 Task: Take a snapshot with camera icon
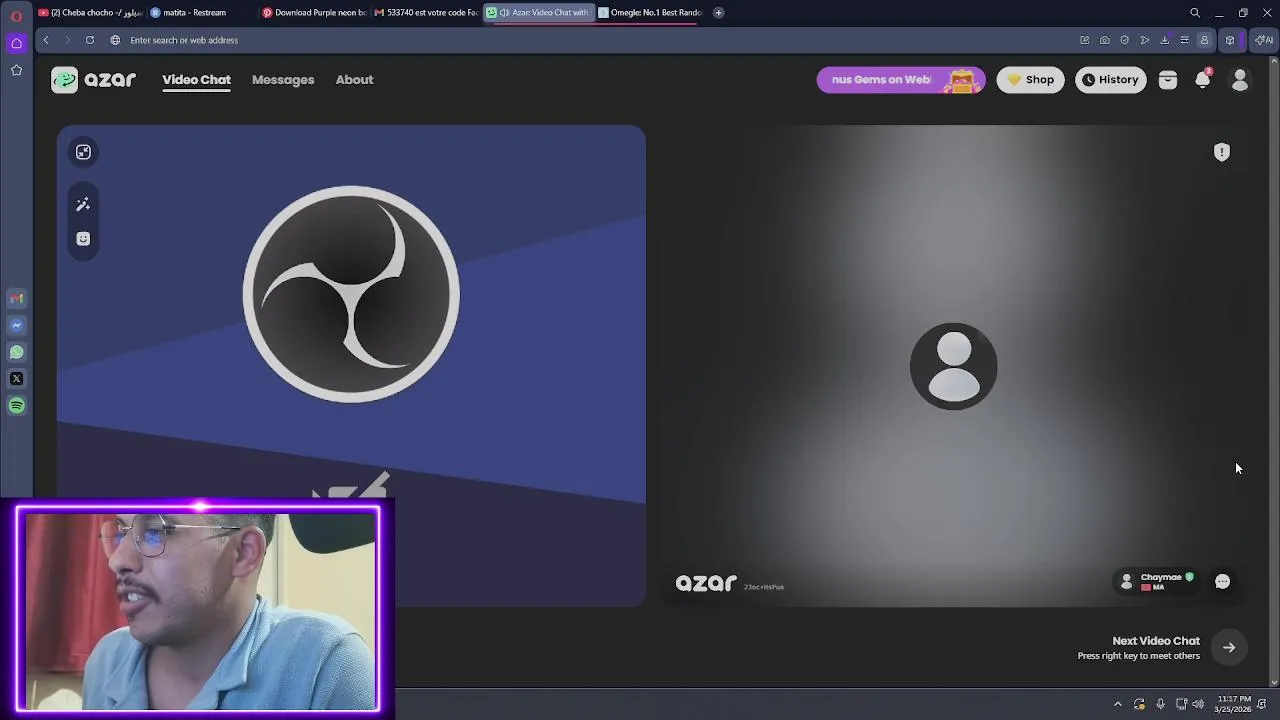click(1104, 40)
